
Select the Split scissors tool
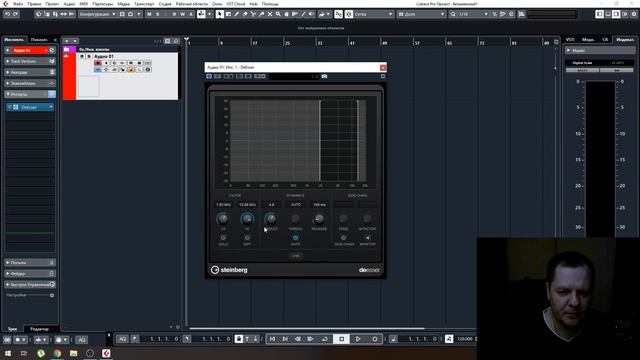(253, 14)
